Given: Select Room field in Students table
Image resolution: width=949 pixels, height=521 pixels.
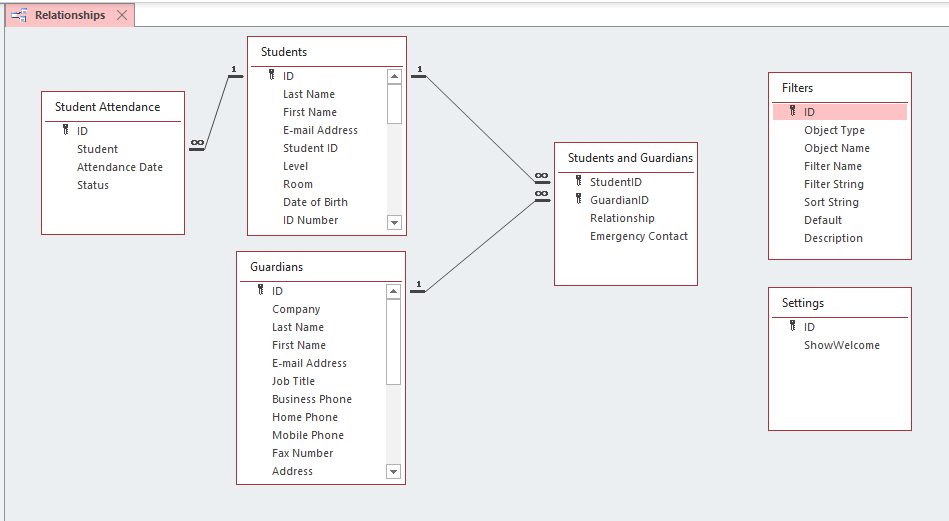Looking at the screenshot, I should pos(298,185).
